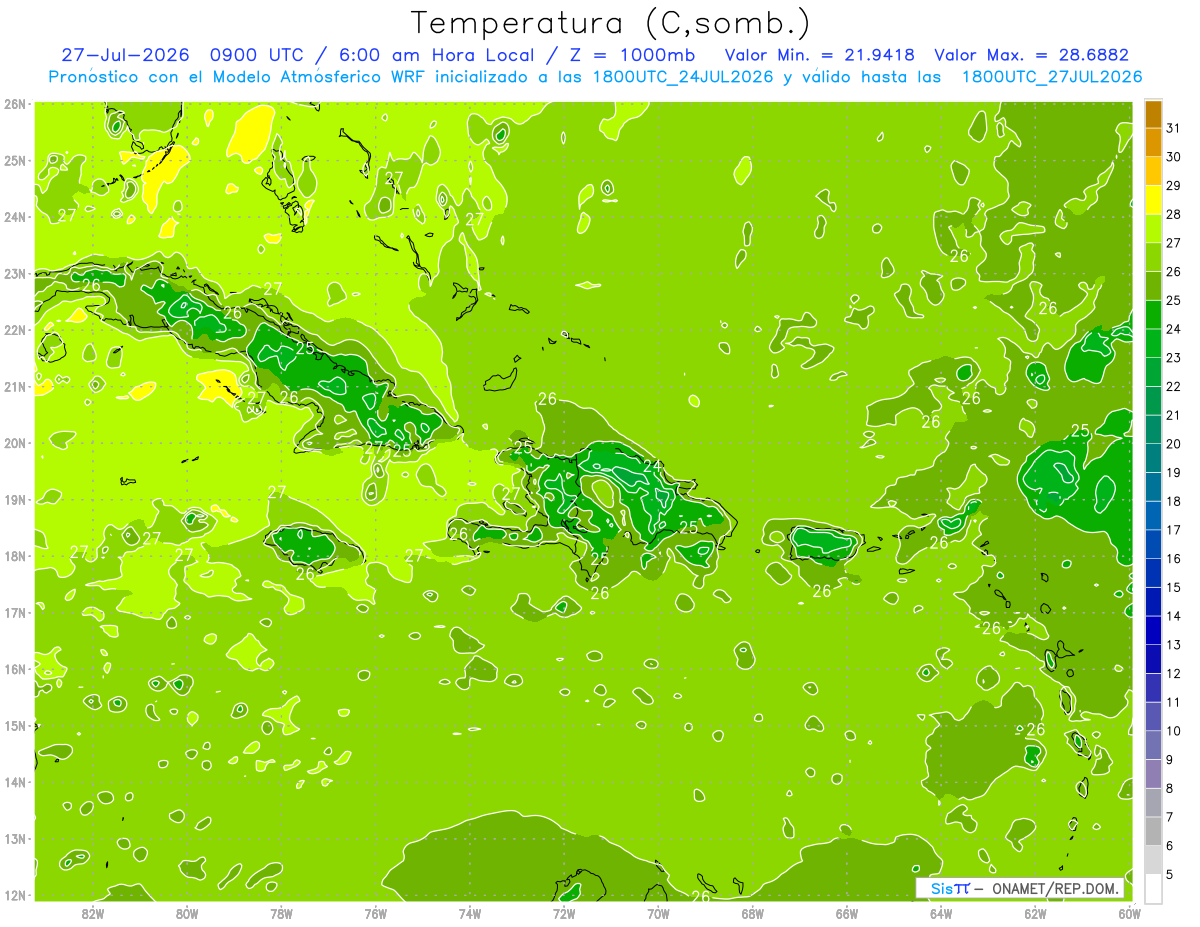Click the '62W' longitude axis label
Viewport: 1200px width, 927px height.
[1035, 913]
